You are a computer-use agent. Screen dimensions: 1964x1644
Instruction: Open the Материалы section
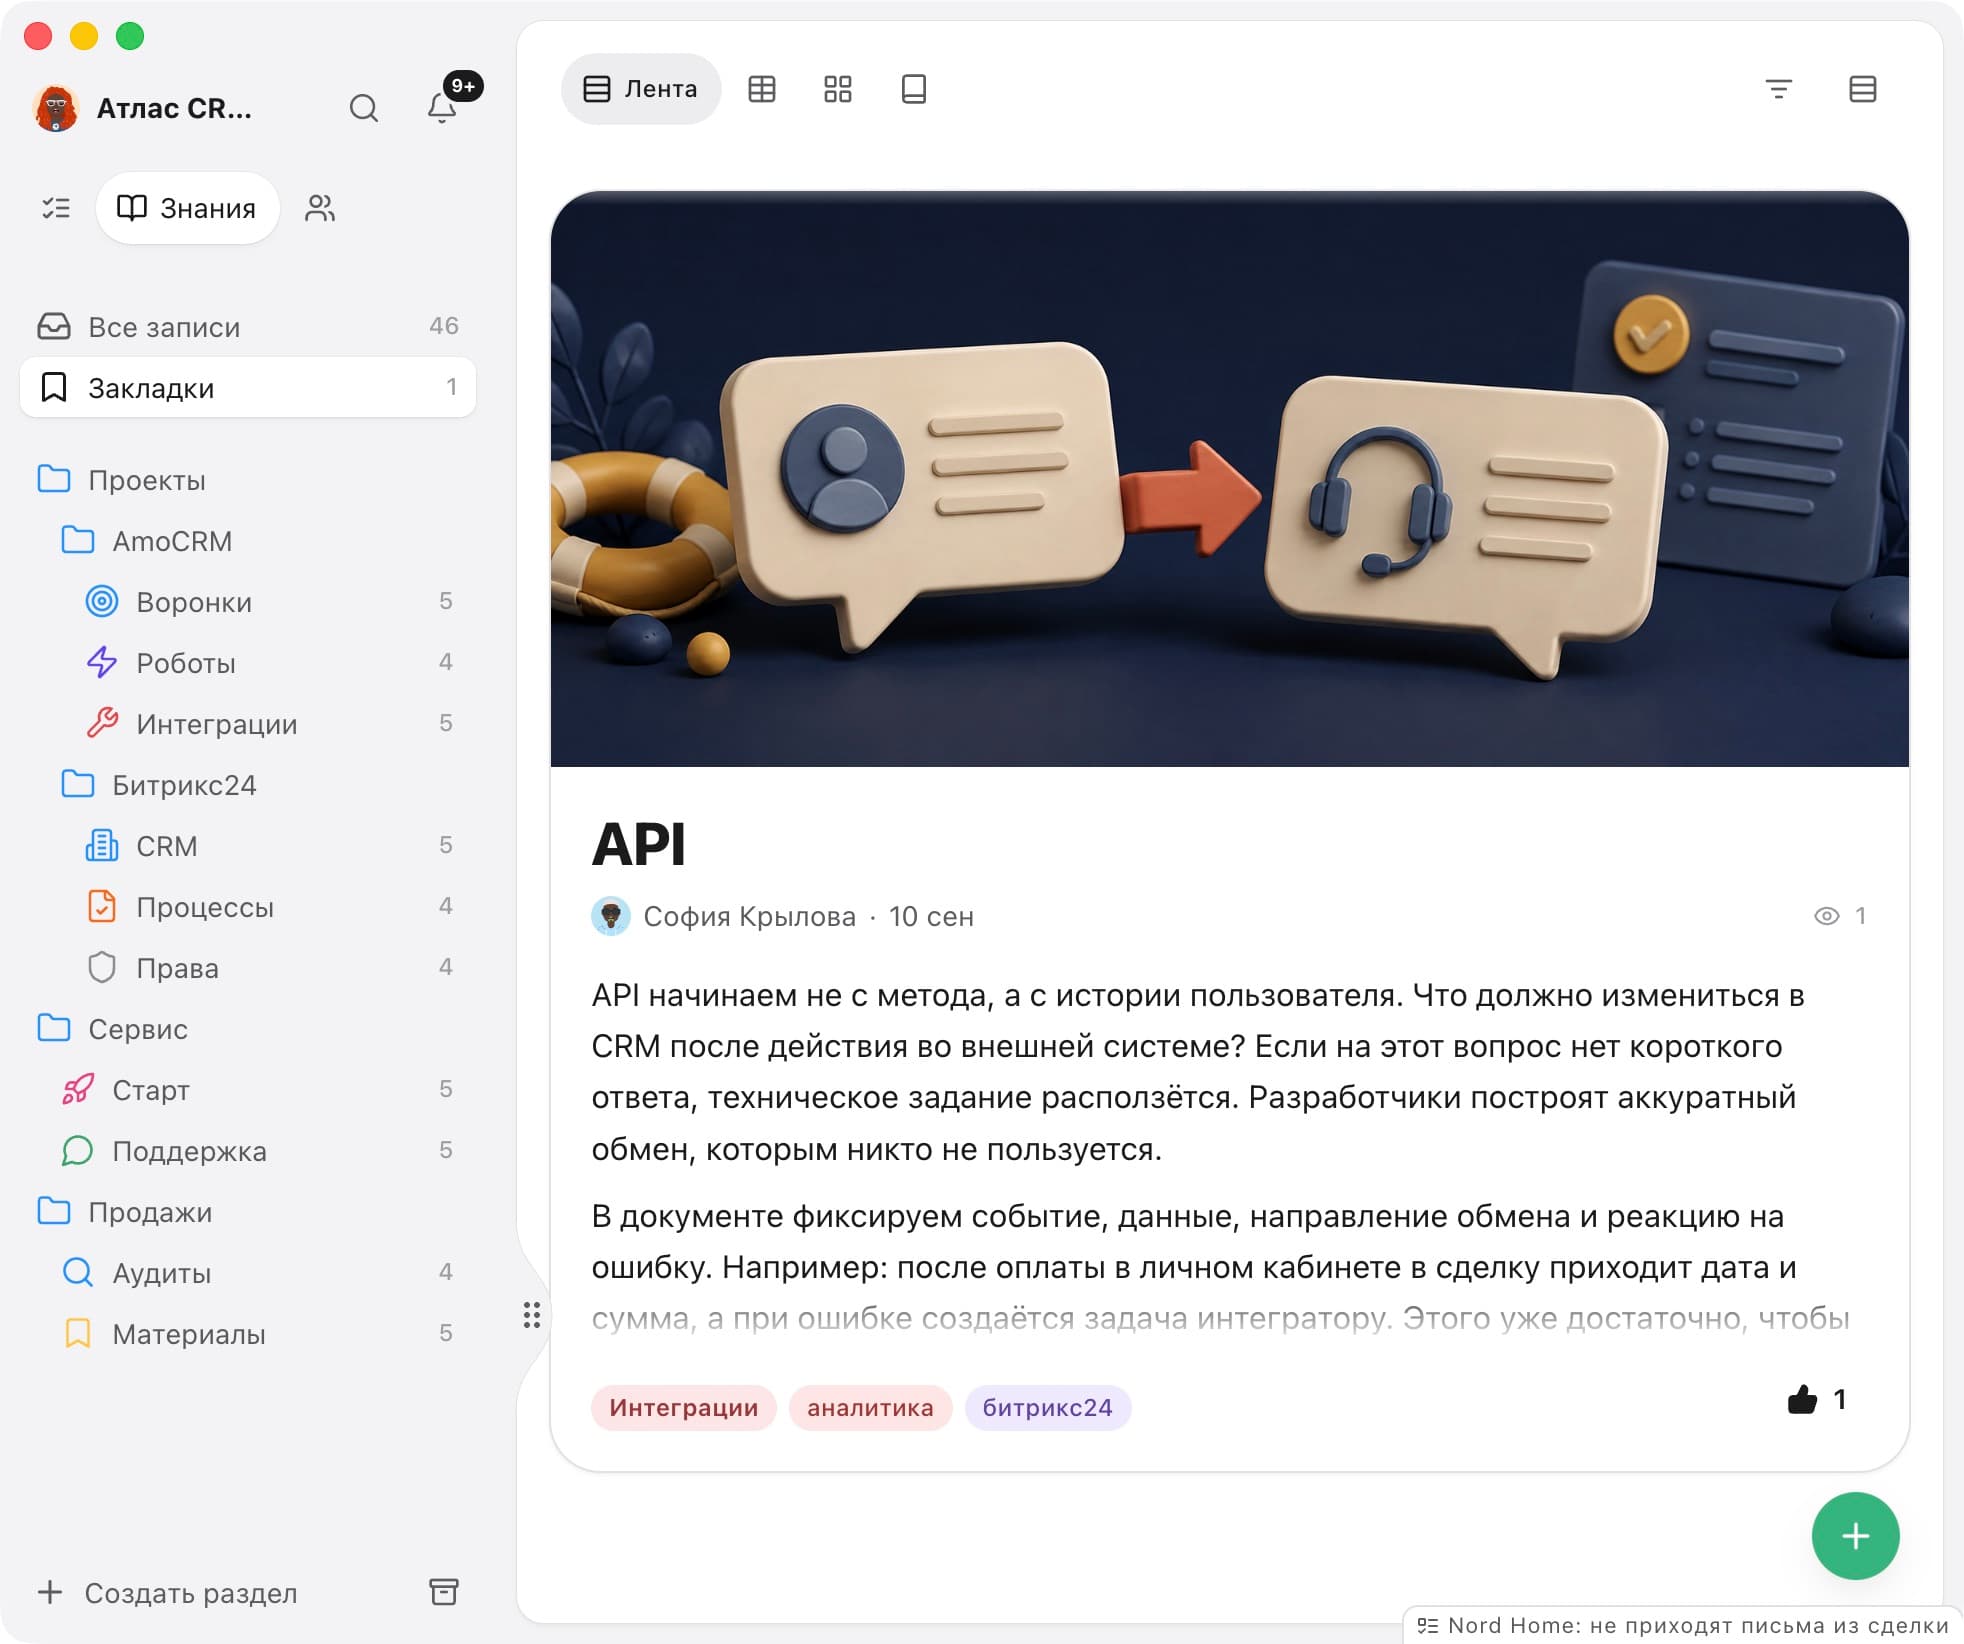tap(248, 1334)
